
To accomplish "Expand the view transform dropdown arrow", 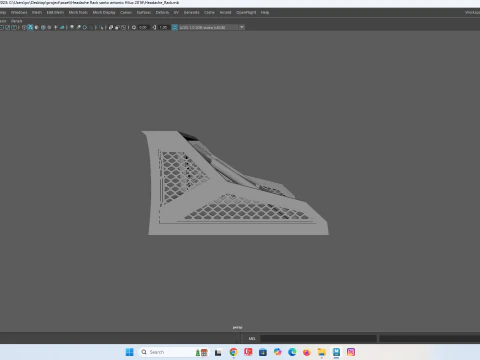I will [242, 27].
